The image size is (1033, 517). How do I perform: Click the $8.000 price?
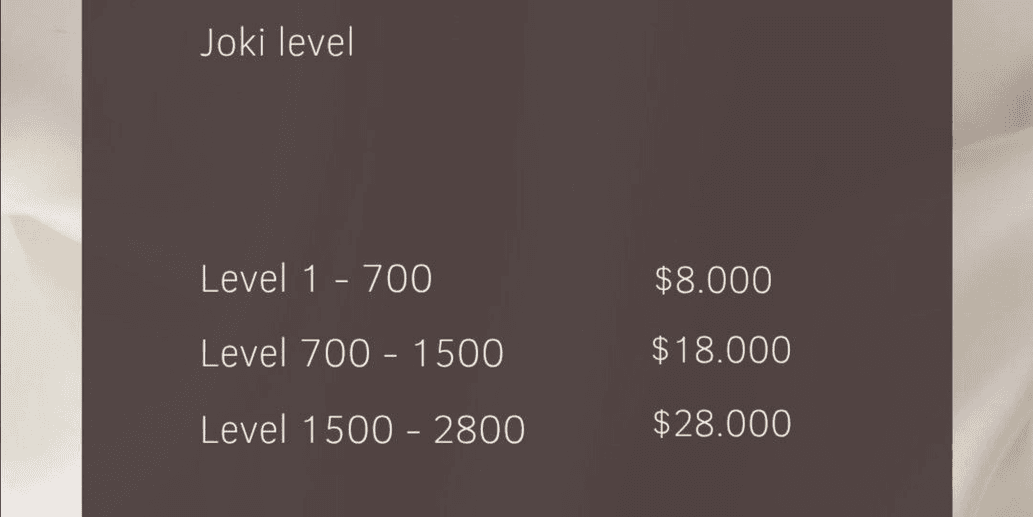coord(713,280)
